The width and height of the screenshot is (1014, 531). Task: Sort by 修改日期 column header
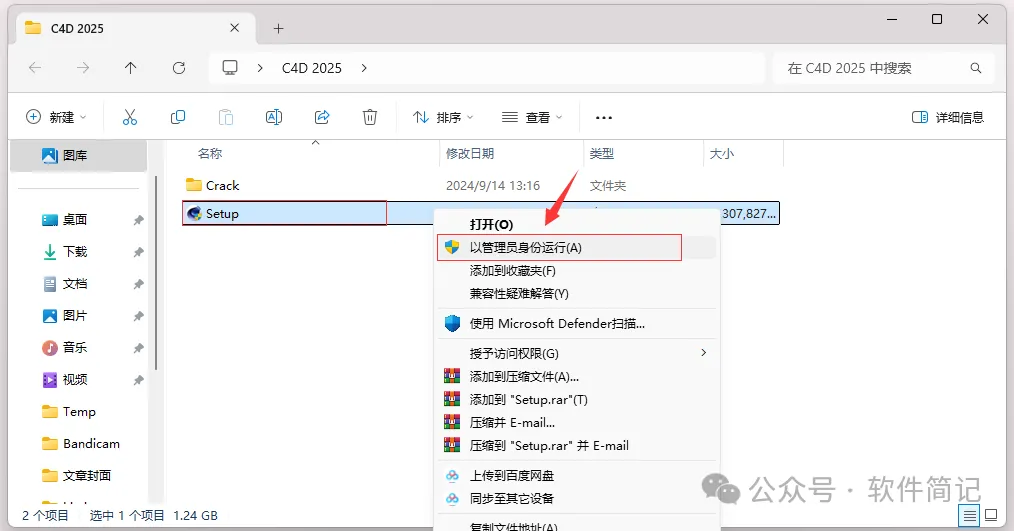click(470, 153)
